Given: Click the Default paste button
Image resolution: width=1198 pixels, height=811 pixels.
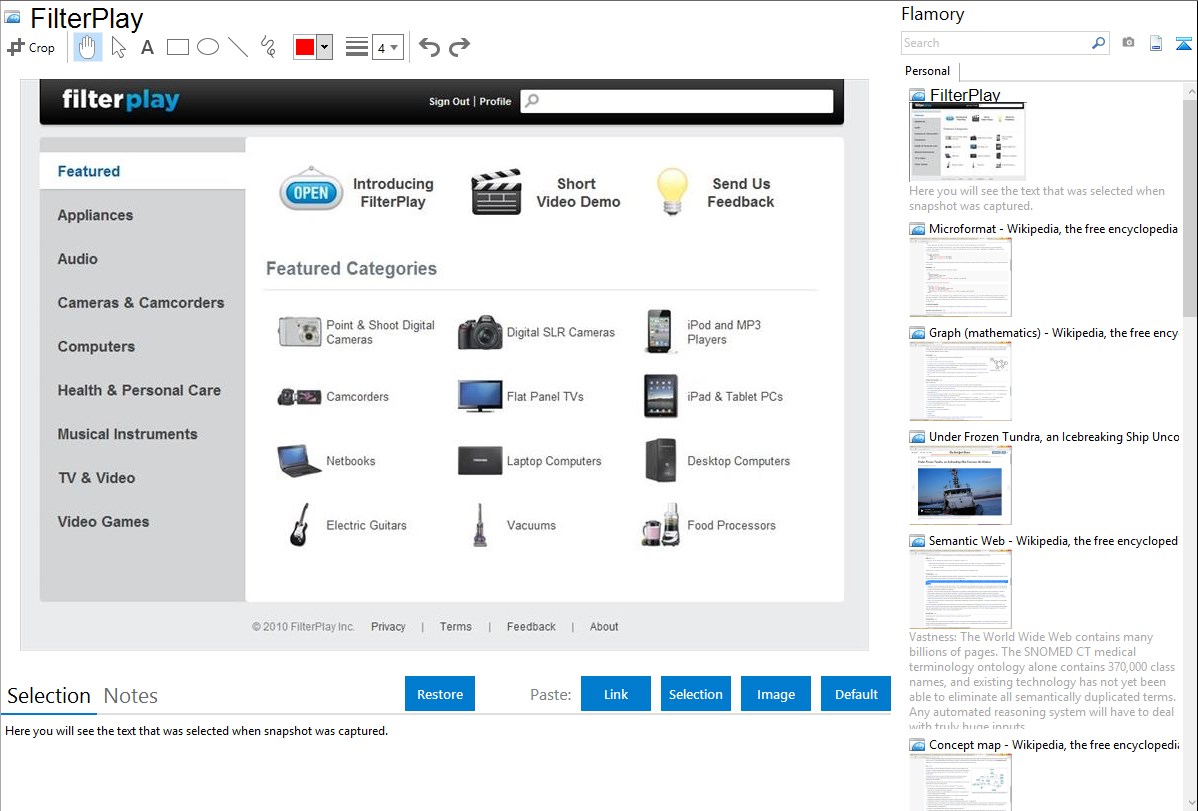Looking at the screenshot, I should 856,694.
